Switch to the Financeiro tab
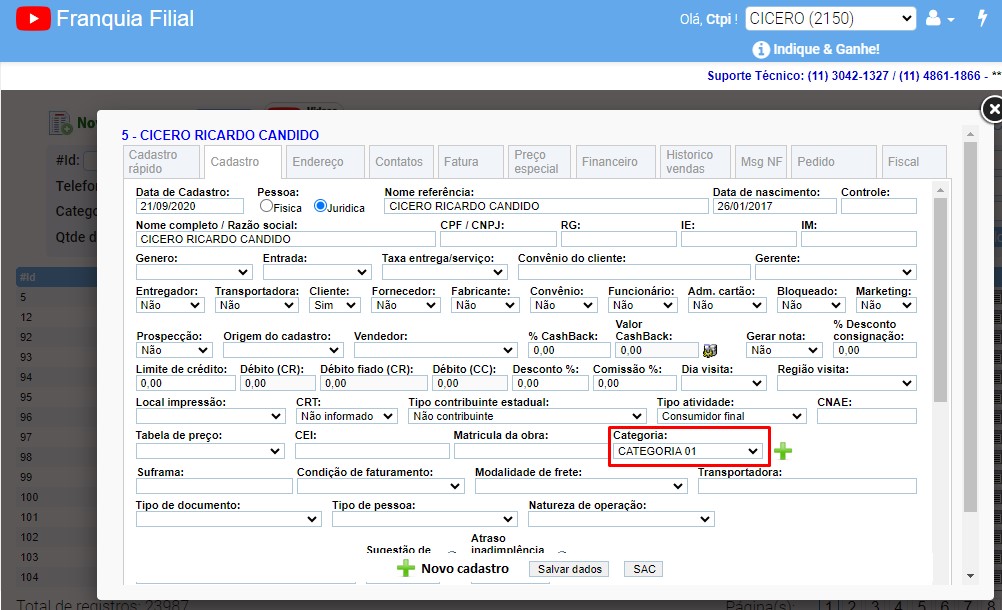Screen dimensions: 1002x610 [615, 162]
